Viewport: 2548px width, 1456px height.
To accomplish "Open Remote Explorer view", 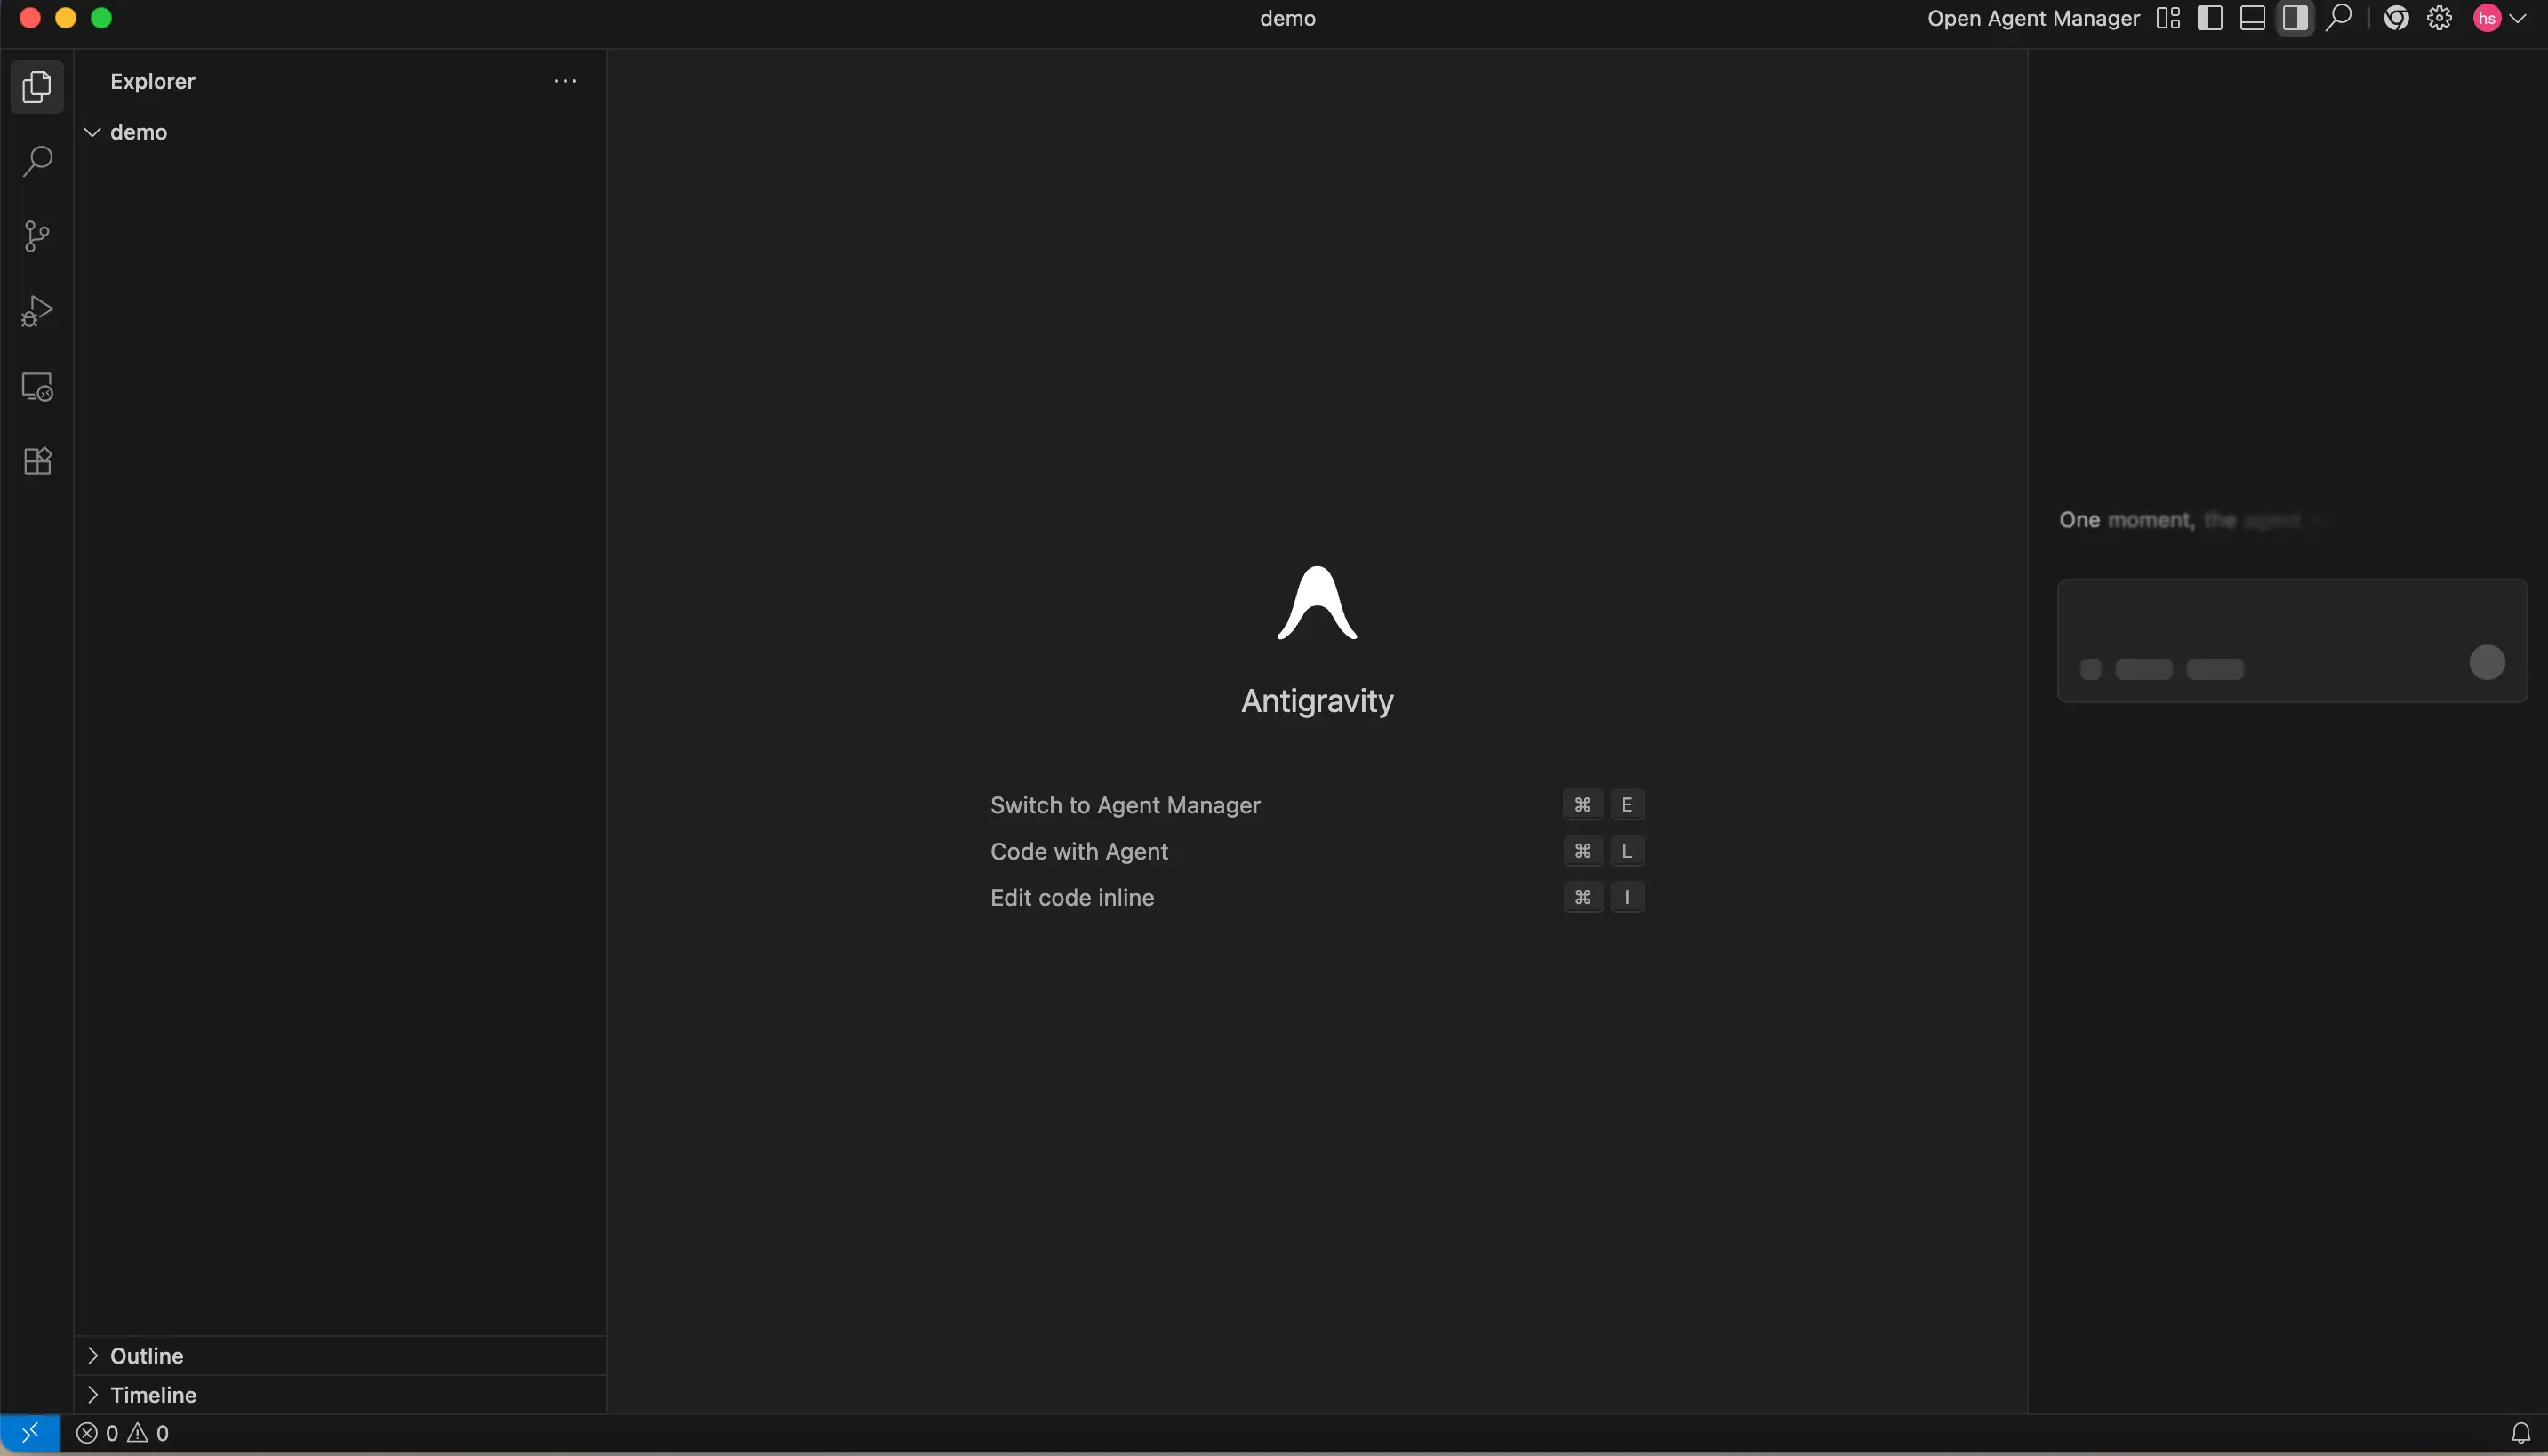I will tap(37, 387).
